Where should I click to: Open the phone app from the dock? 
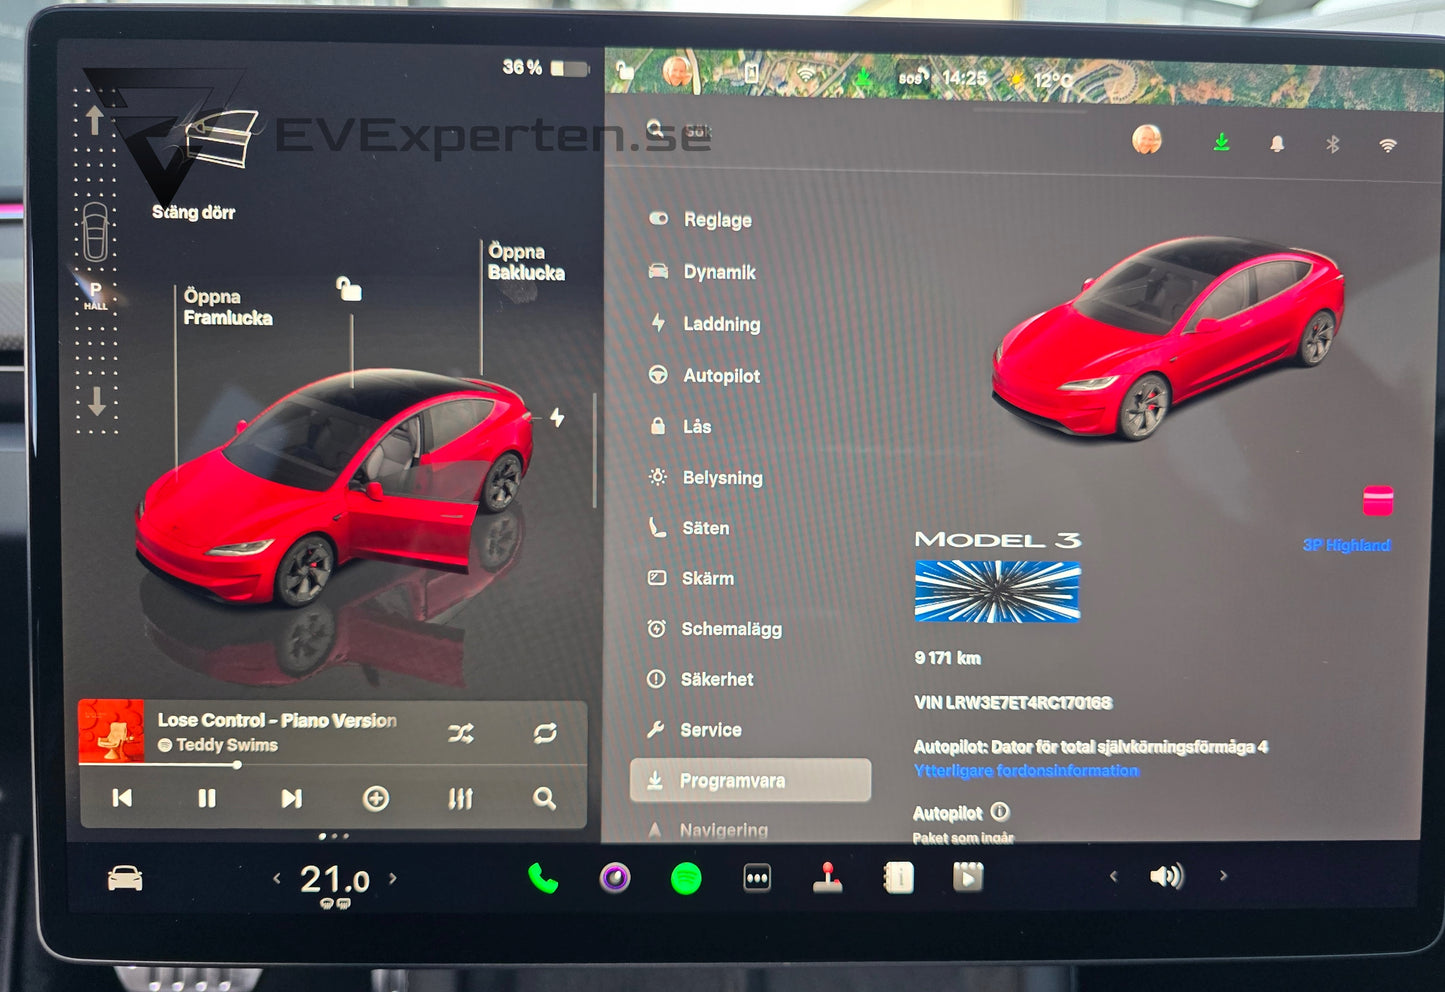[x=541, y=878]
